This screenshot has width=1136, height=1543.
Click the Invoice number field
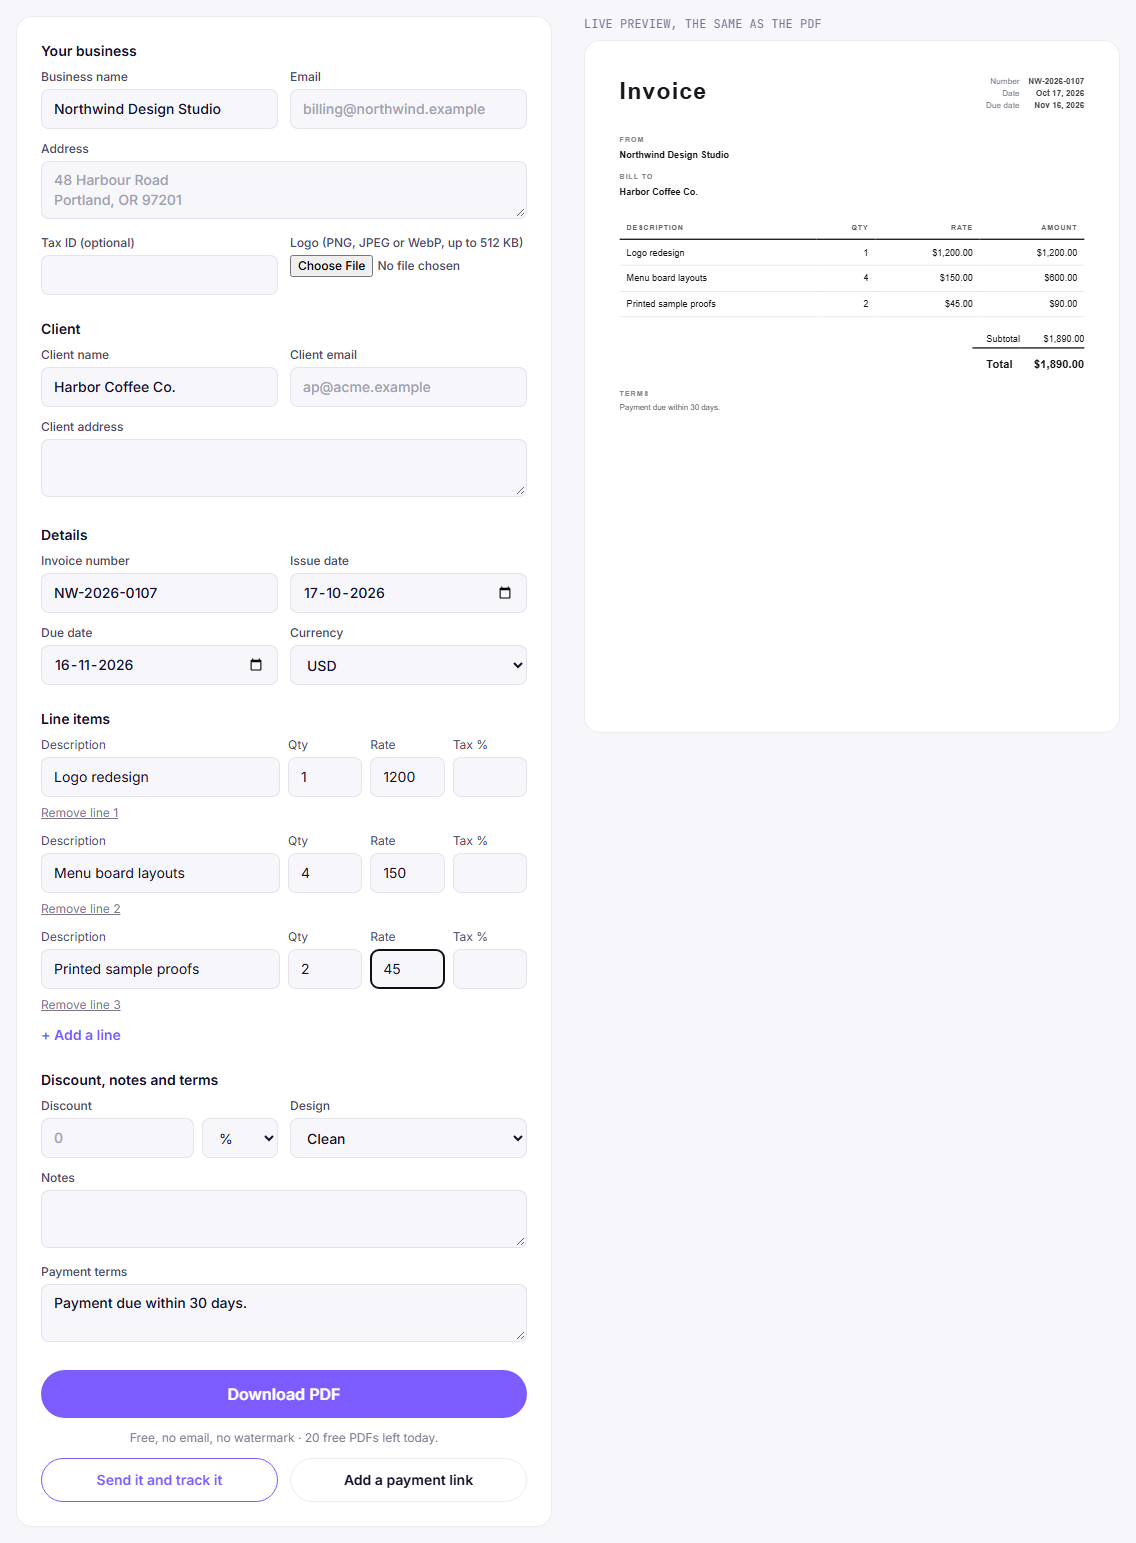(159, 593)
